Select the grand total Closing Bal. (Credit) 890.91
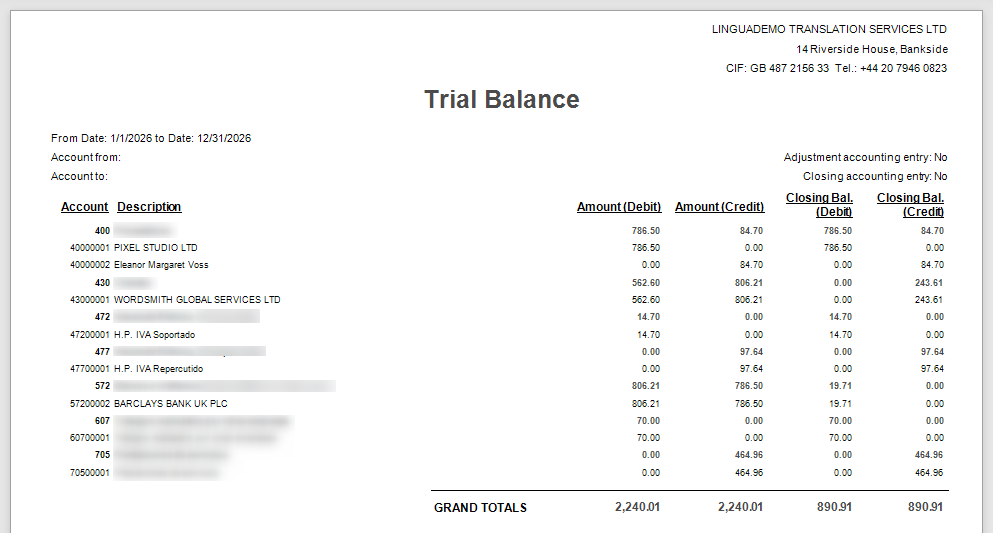This screenshot has height=533, width=993. (x=925, y=506)
